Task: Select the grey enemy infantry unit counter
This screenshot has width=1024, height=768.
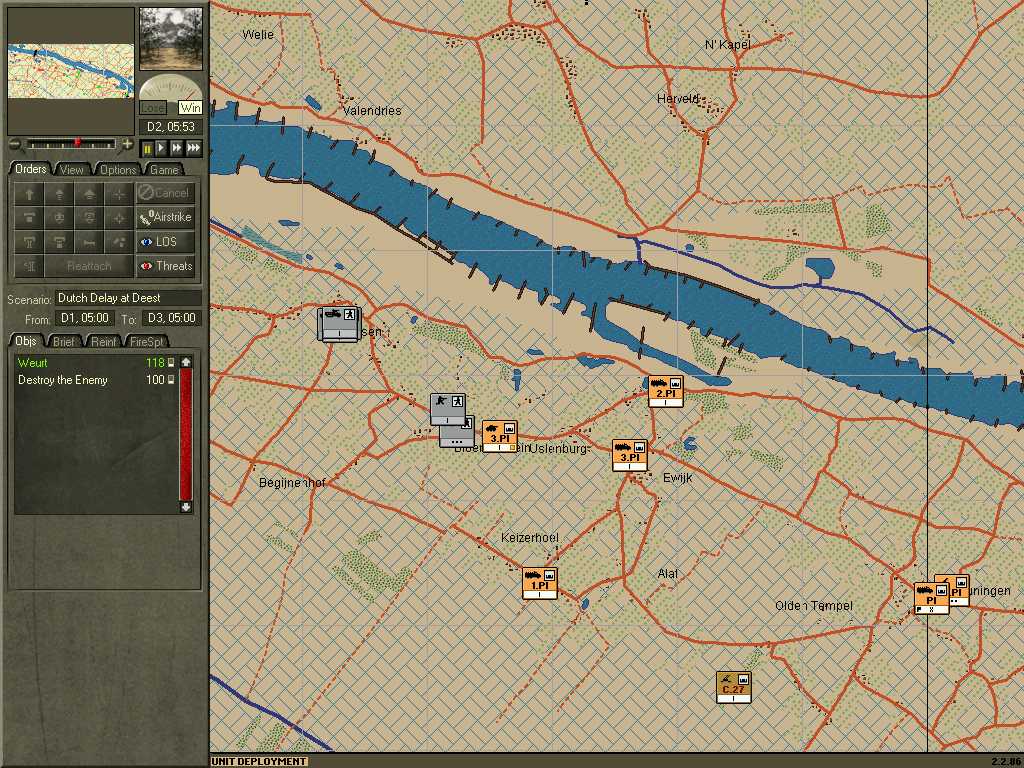Action: pyautogui.click(x=447, y=409)
